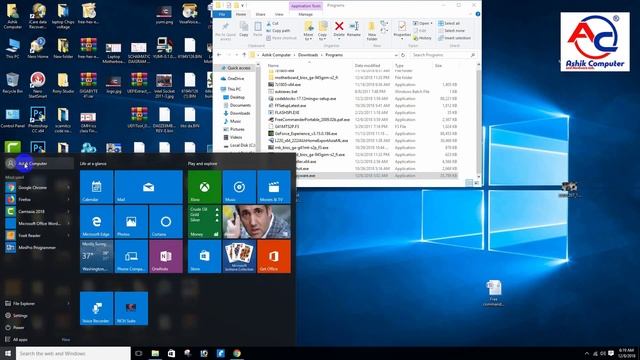Select autoexec.bat file row

click(363, 91)
